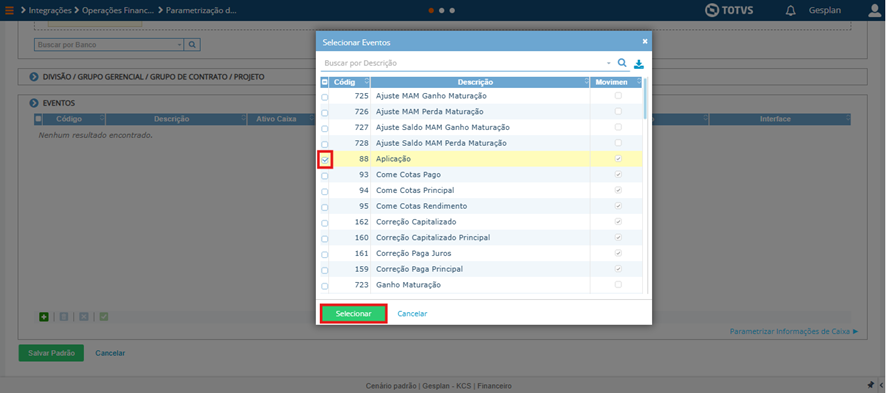Click the download icon in the dialog
Screen dimensions: 886x393
(639, 64)
